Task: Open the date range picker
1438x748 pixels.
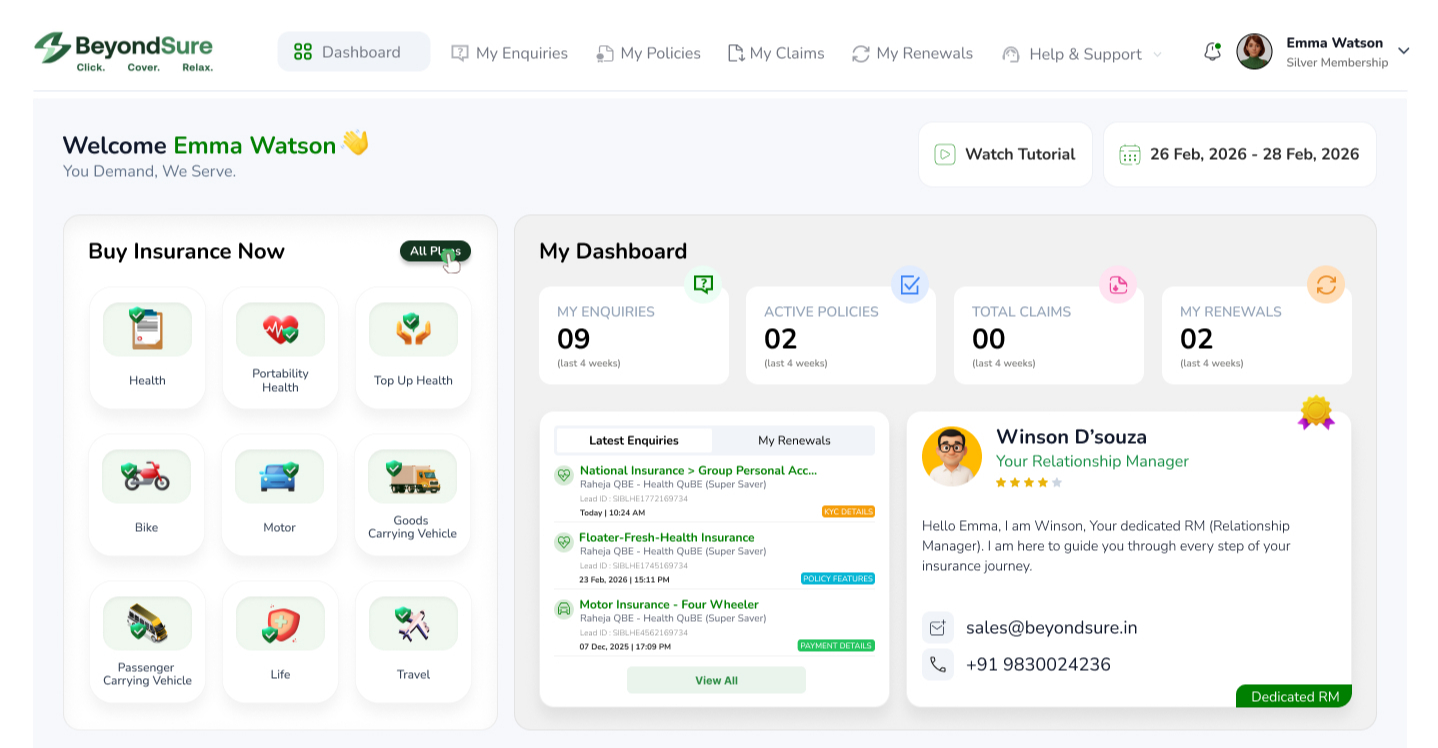Action: [x=1240, y=154]
